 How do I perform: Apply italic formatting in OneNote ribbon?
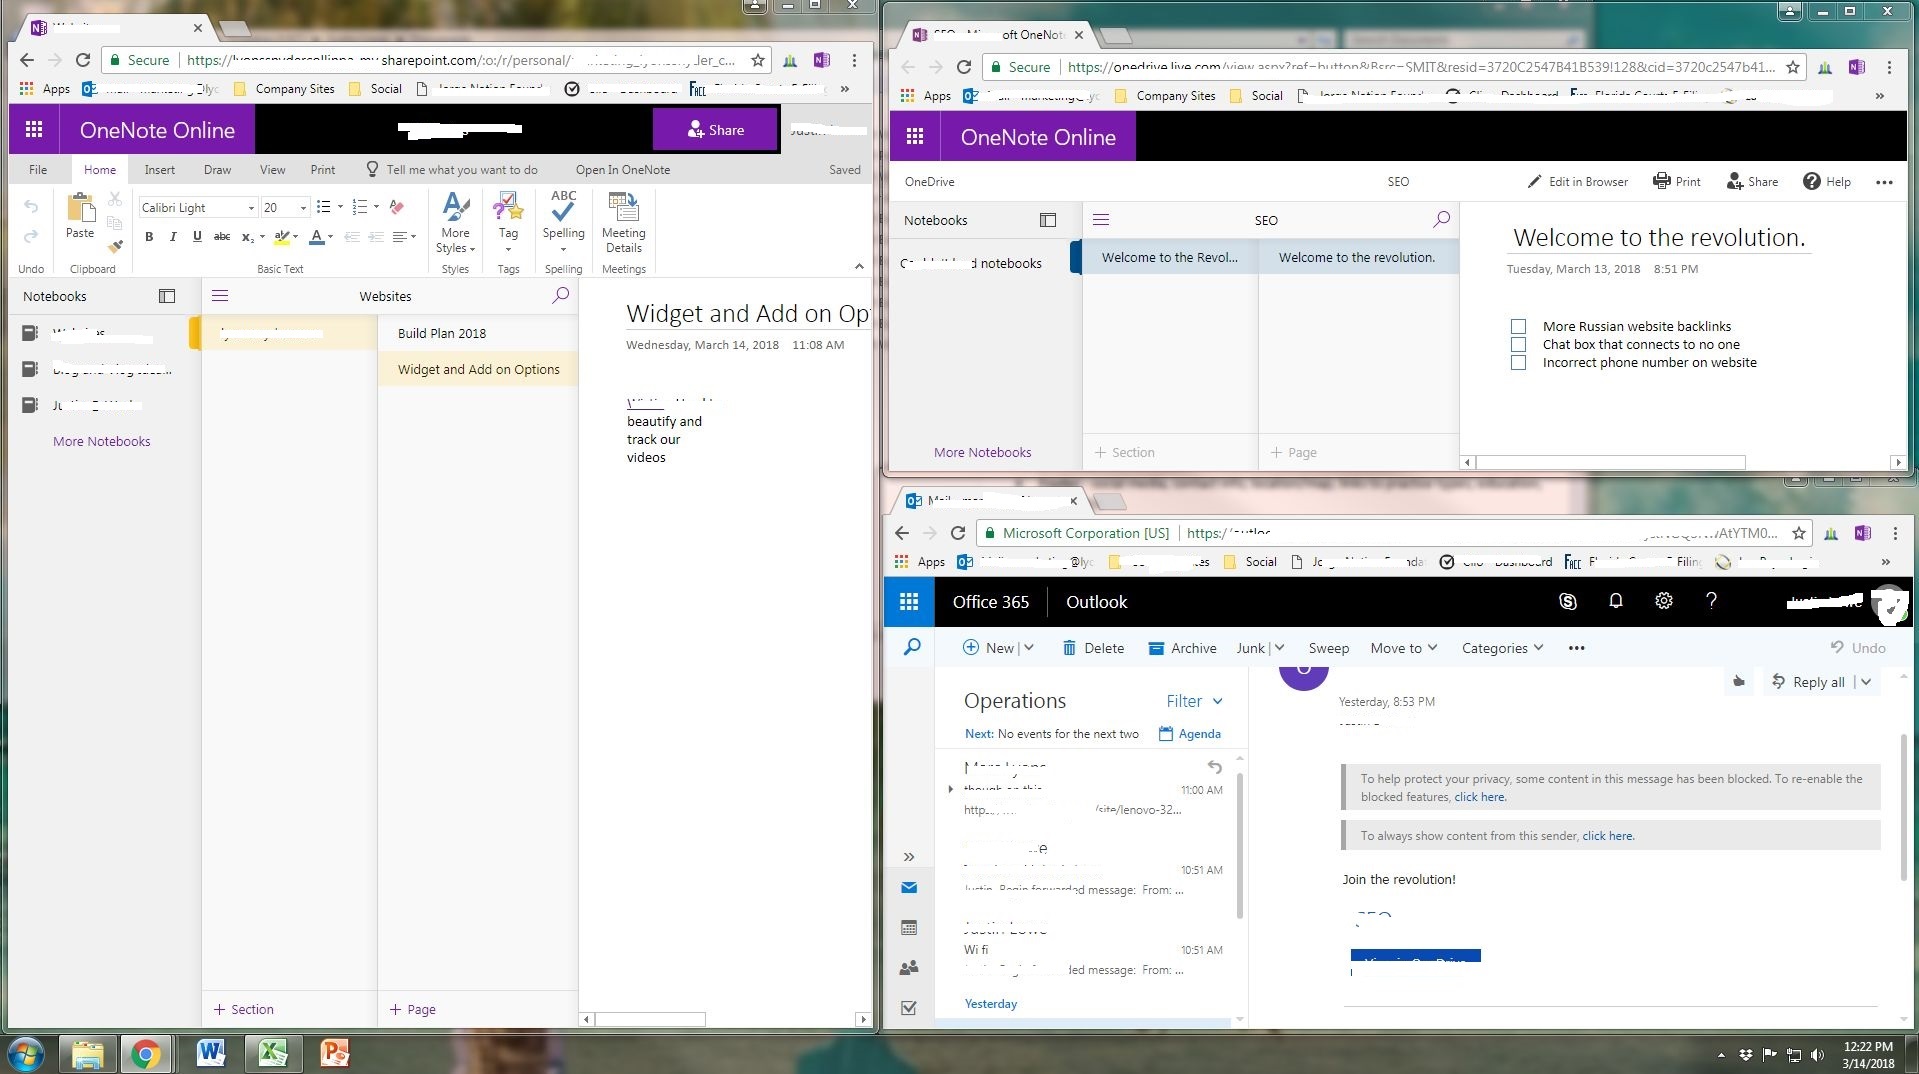coord(173,237)
